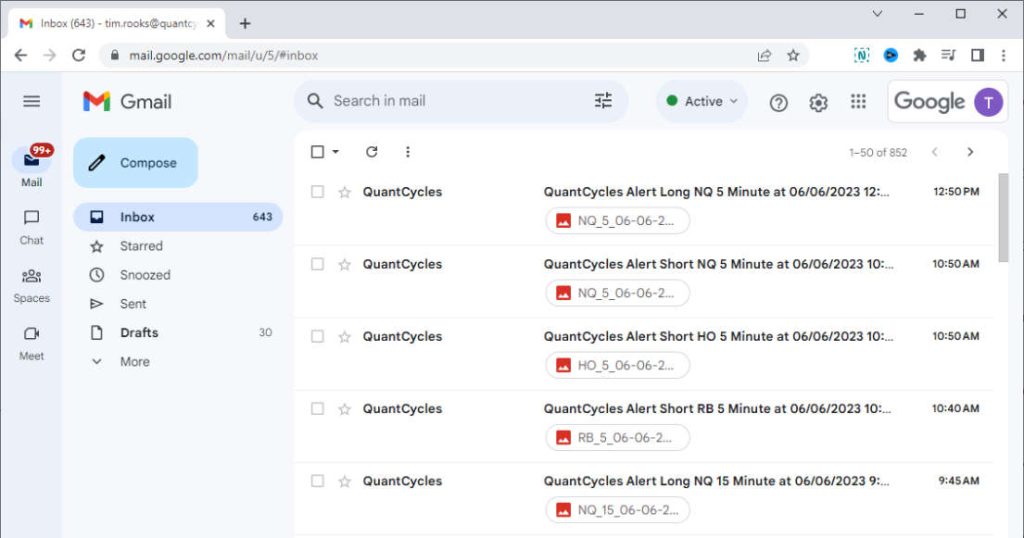Screen dimensions: 1024x538
Task: Star the Short NQ 5 Minute email
Action: [x=345, y=264]
